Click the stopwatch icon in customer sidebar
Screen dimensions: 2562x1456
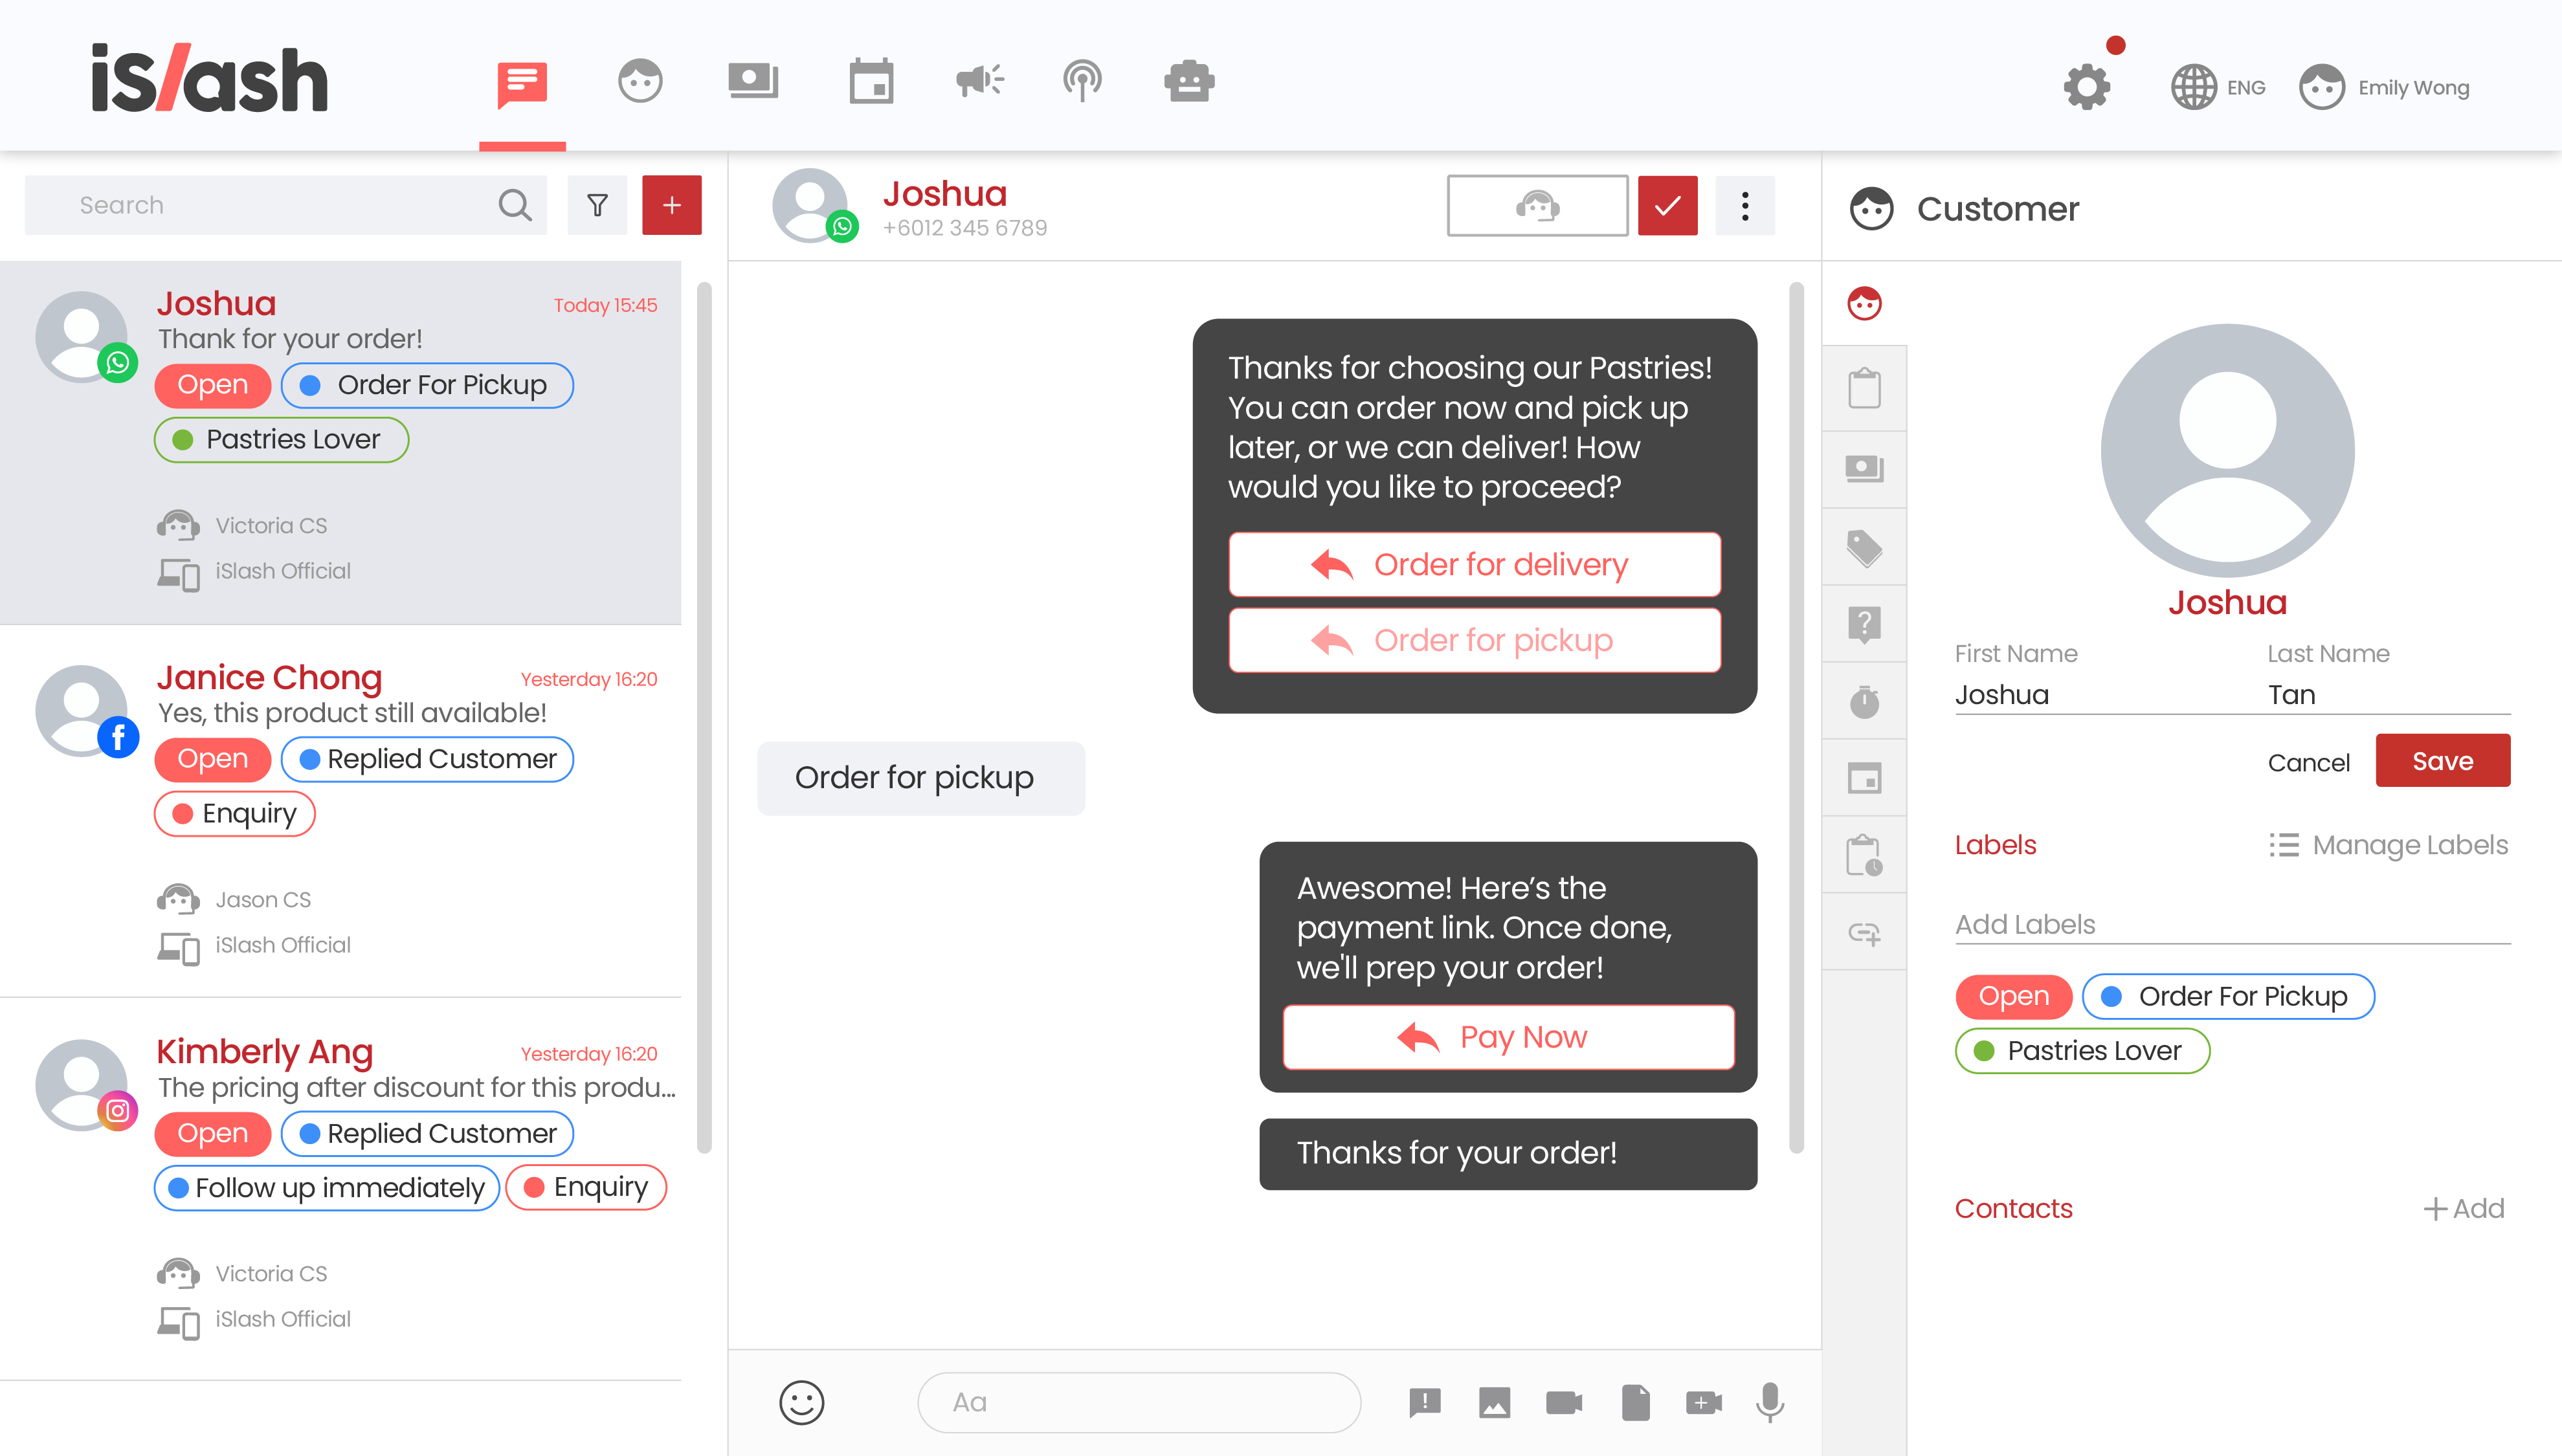pyautogui.click(x=1864, y=701)
